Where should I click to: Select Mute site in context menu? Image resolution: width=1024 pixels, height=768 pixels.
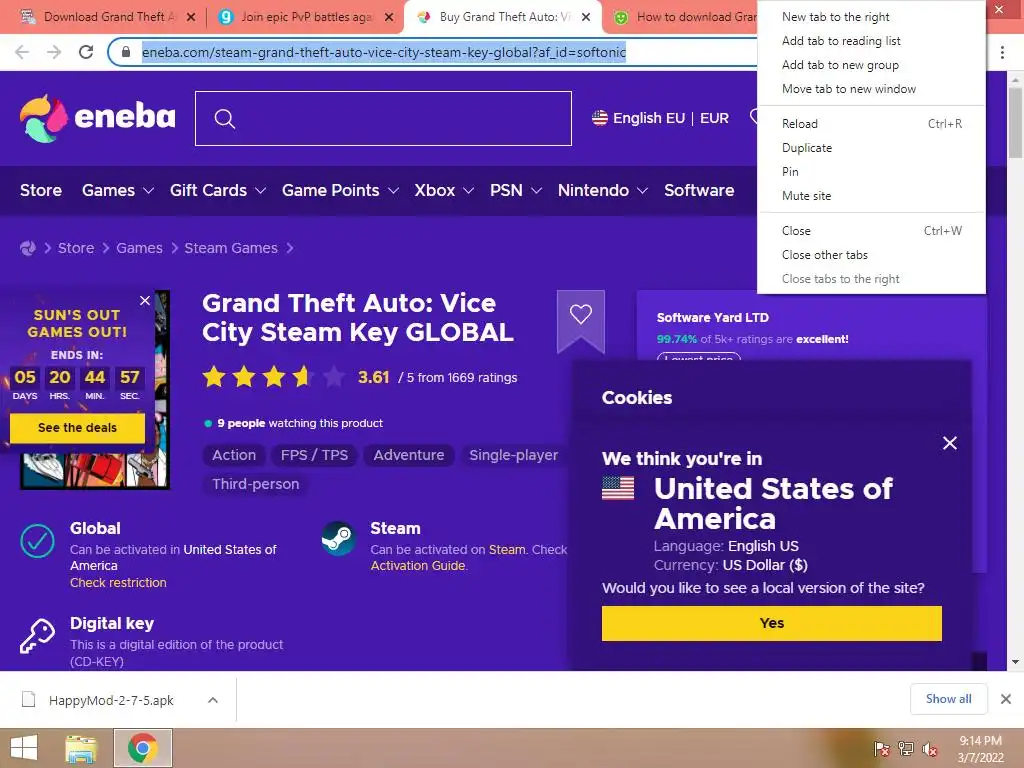871,196
